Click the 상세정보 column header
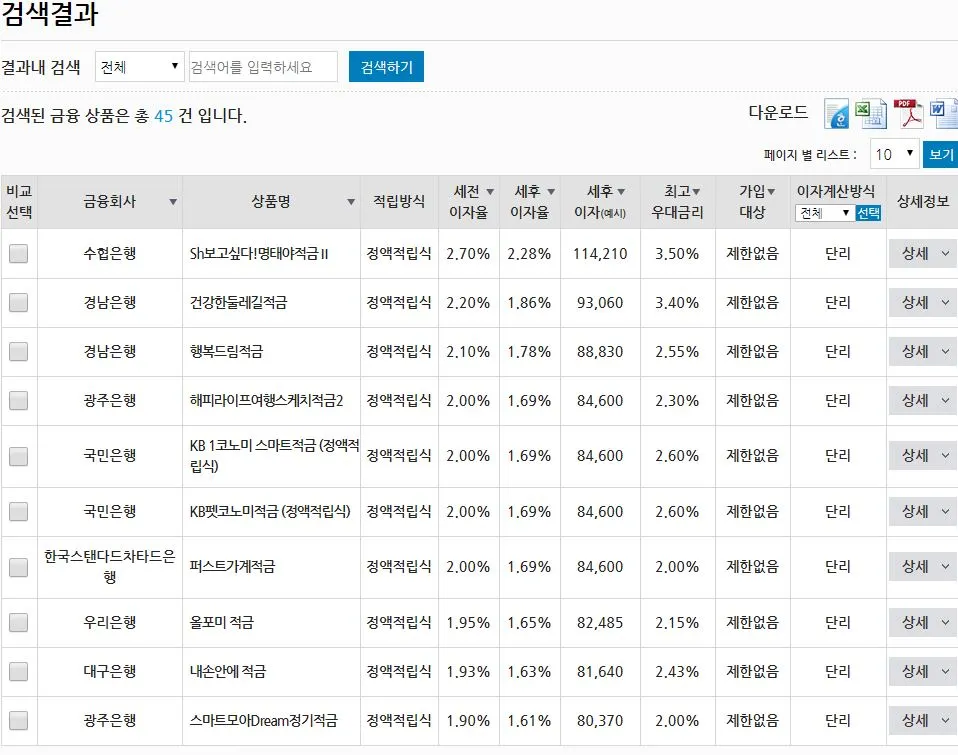Image resolution: width=958 pixels, height=755 pixels. click(x=923, y=202)
